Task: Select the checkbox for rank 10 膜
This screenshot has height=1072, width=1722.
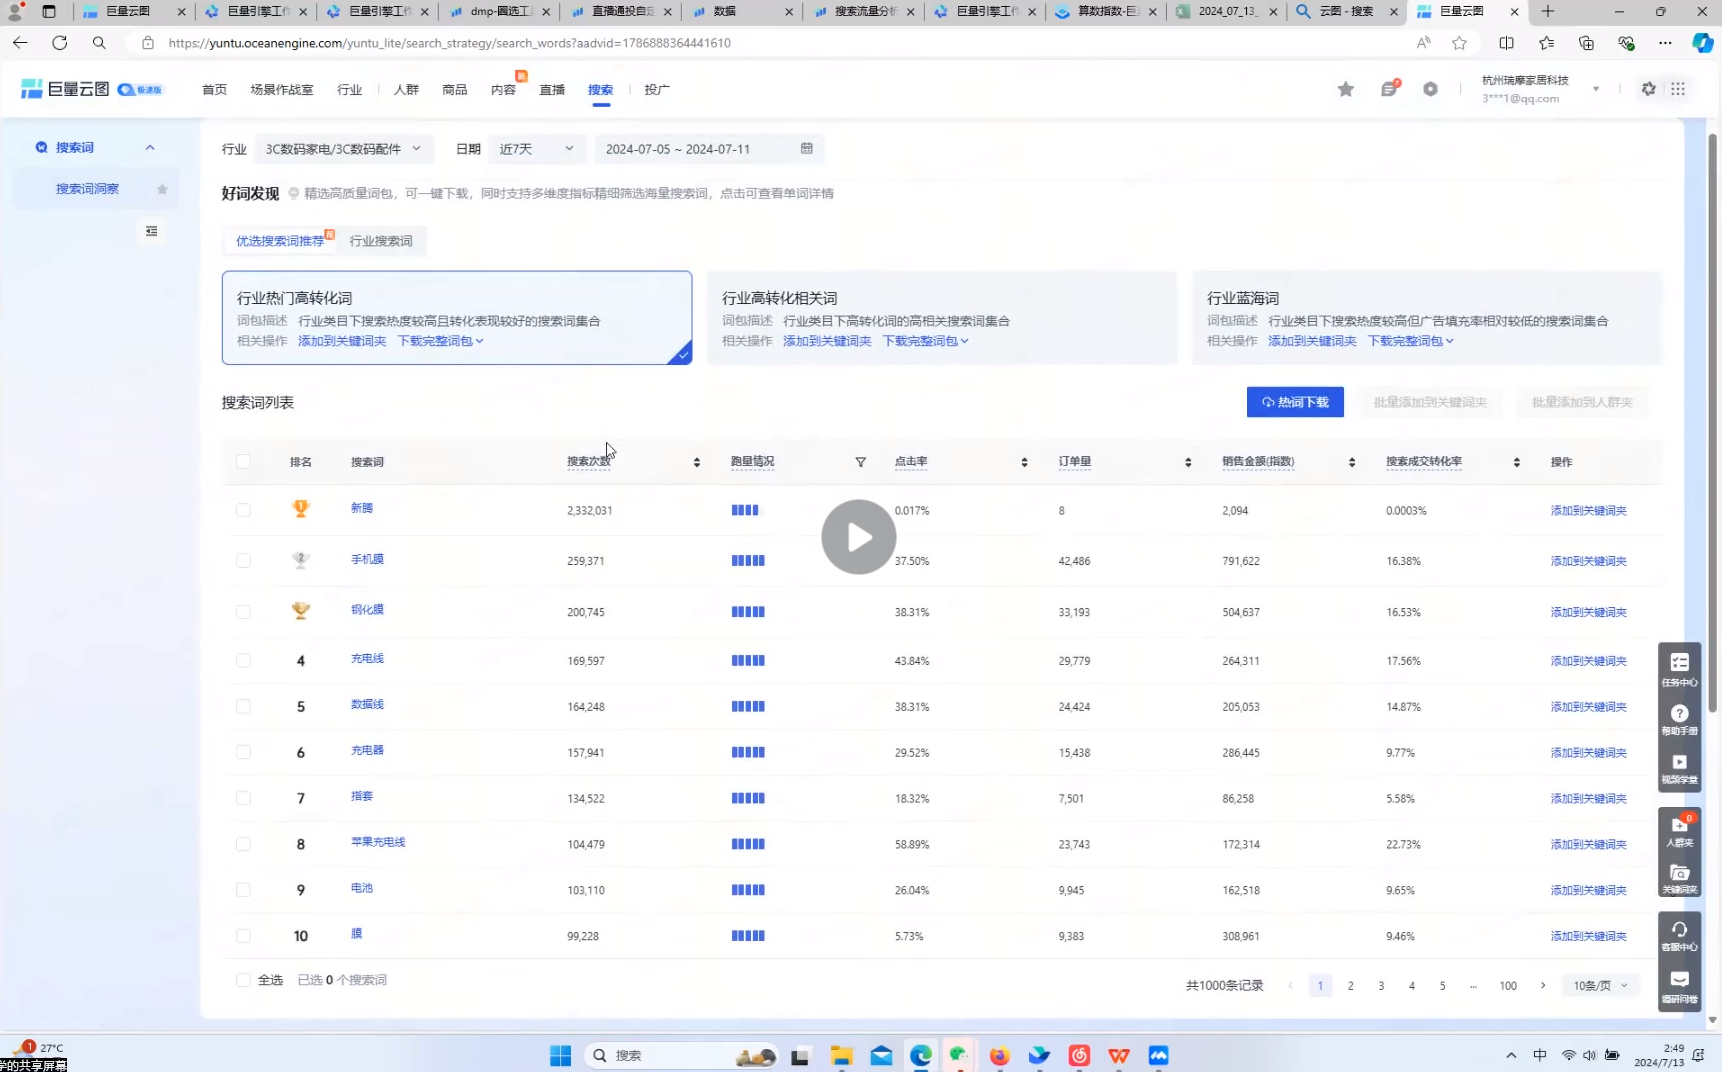Action: click(x=243, y=936)
